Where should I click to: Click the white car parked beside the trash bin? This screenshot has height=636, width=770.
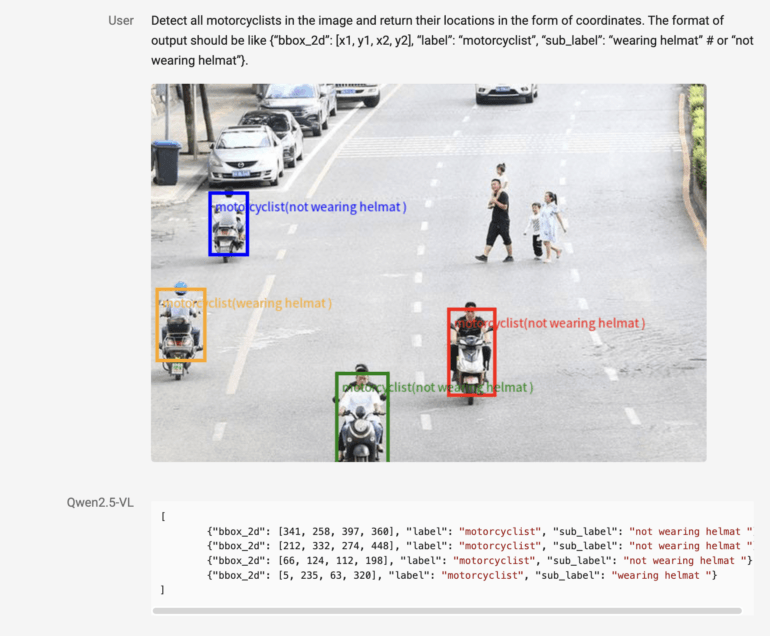246,153
